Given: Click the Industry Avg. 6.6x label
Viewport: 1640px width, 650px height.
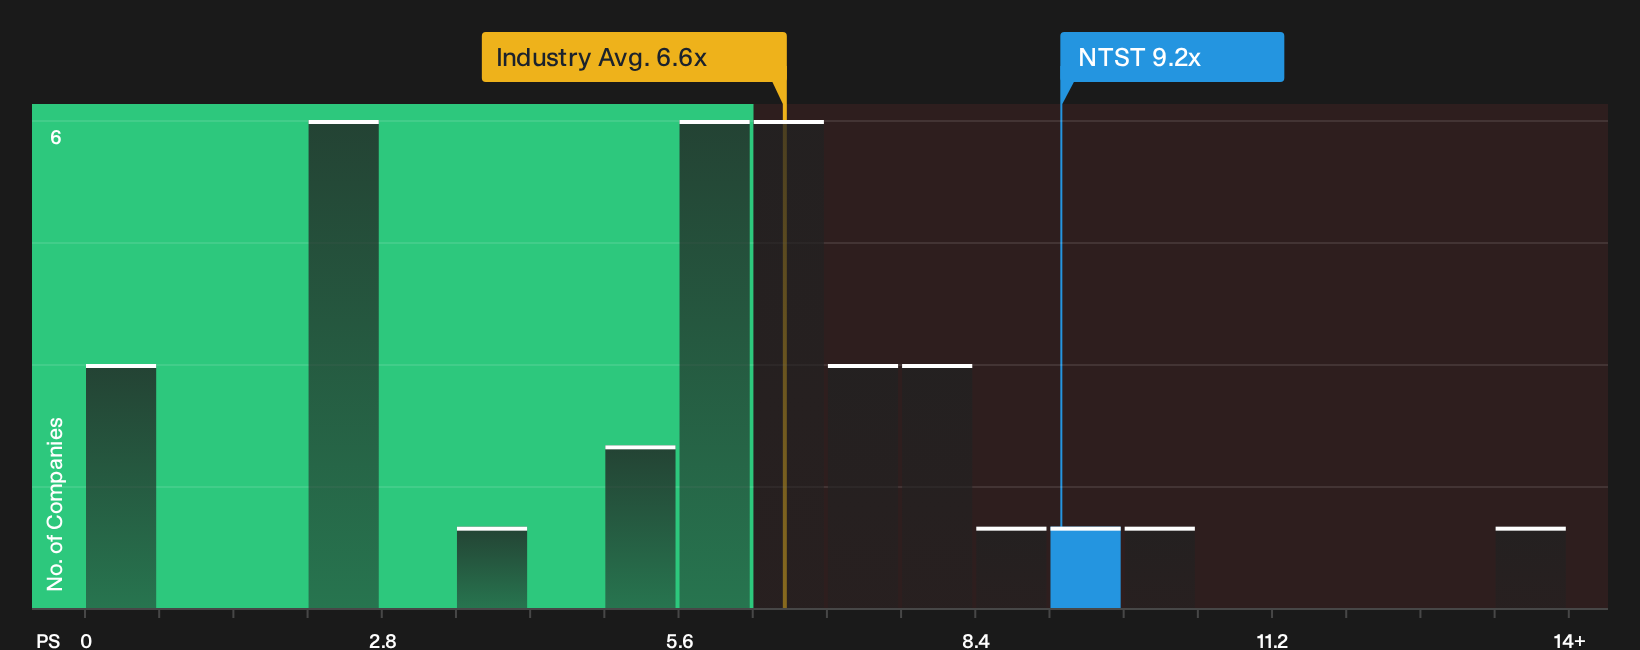Looking at the screenshot, I should 633,57.
